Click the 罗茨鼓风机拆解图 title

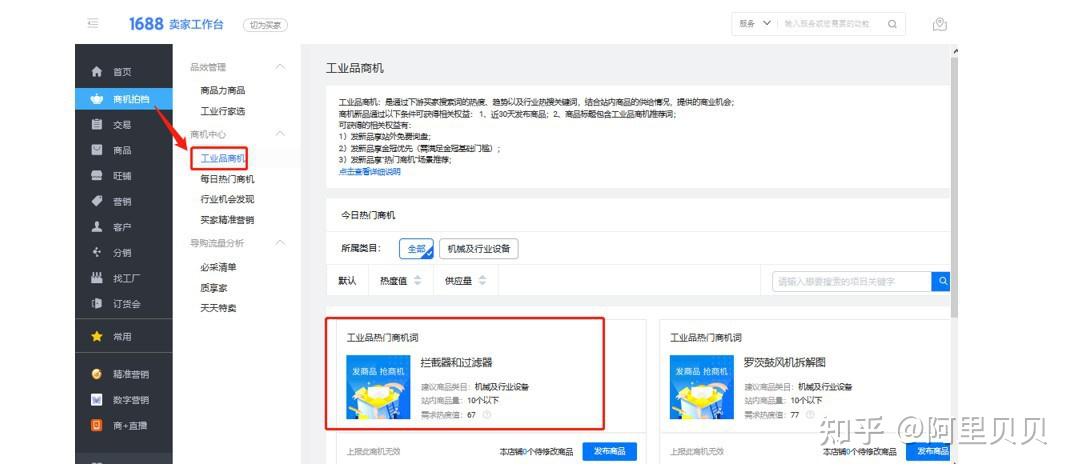point(785,363)
